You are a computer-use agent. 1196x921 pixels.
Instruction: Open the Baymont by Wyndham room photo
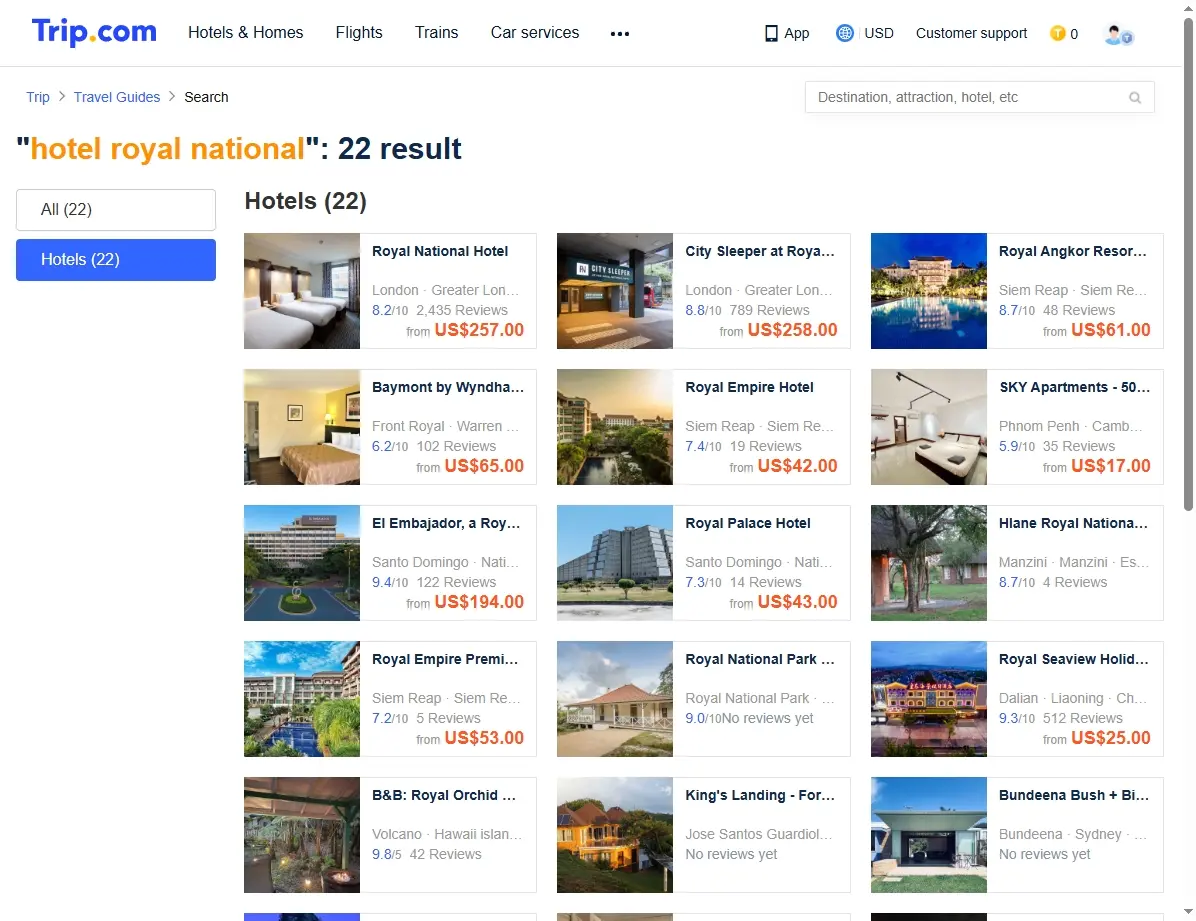click(302, 427)
